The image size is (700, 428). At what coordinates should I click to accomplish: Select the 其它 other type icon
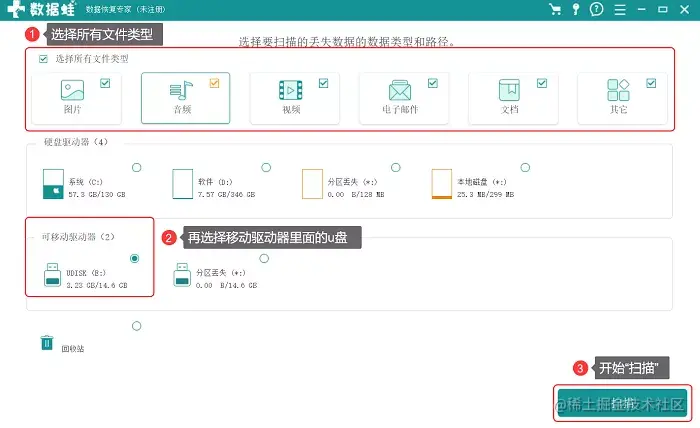coord(618,90)
